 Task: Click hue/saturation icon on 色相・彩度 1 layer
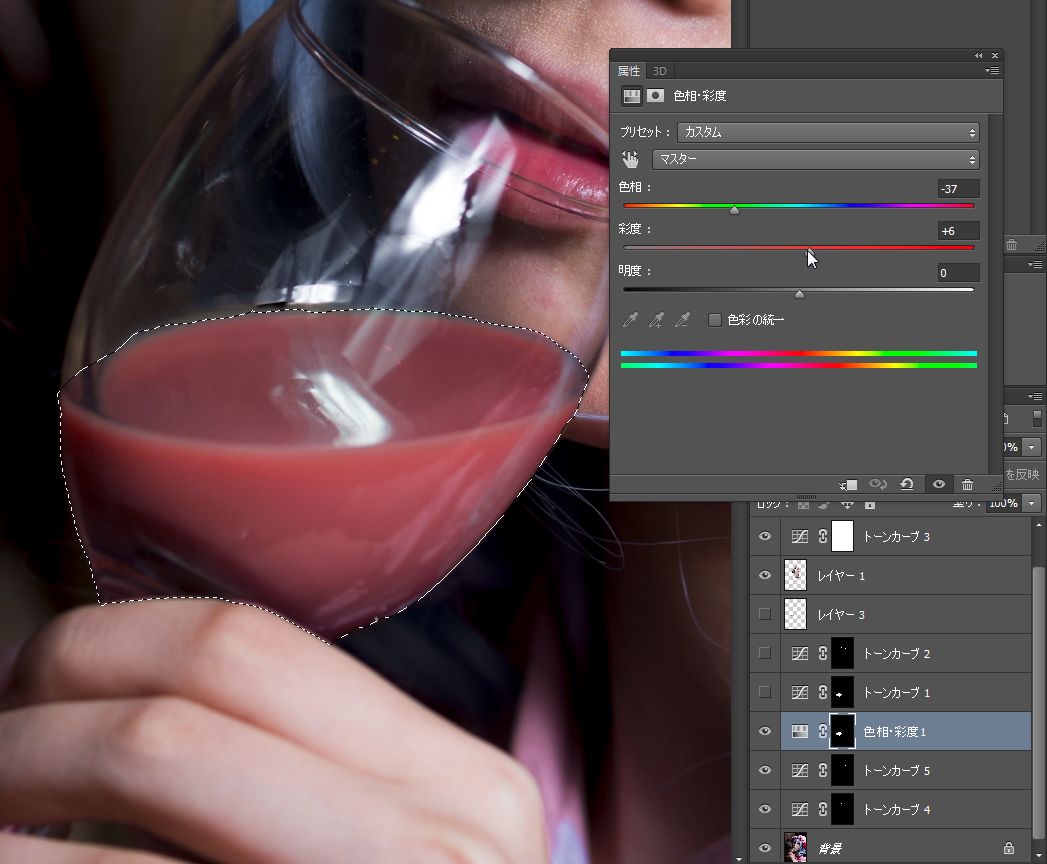click(x=799, y=732)
